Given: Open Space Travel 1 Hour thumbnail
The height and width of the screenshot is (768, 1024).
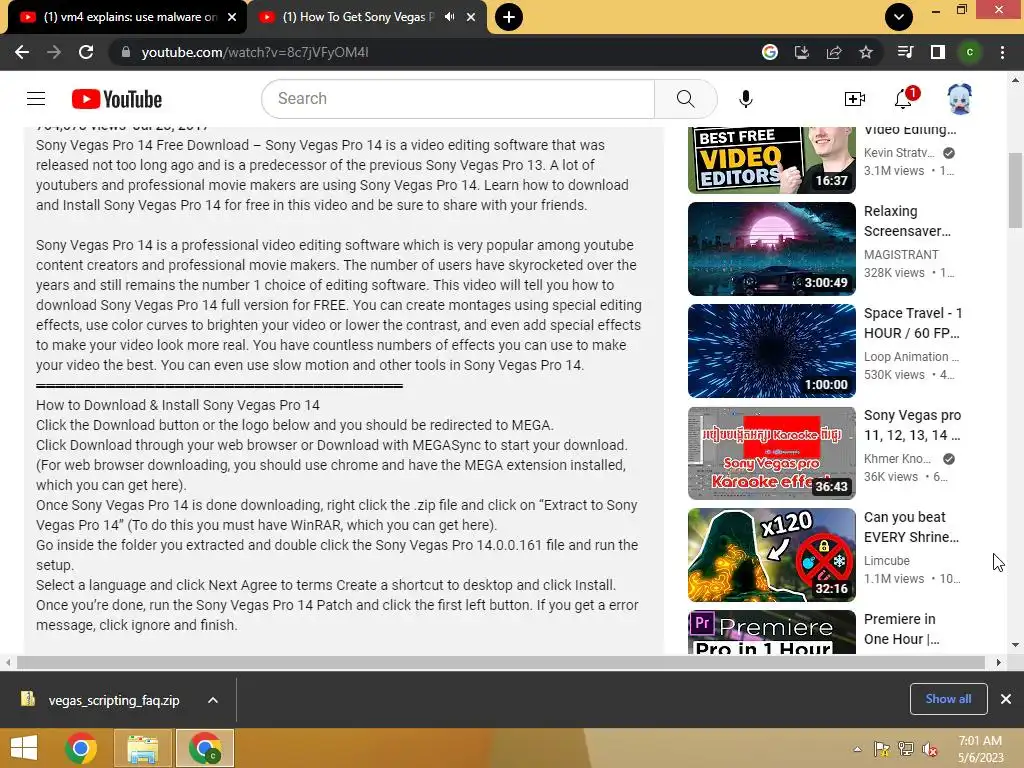Looking at the screenshot, I should (x=771, y=351).
